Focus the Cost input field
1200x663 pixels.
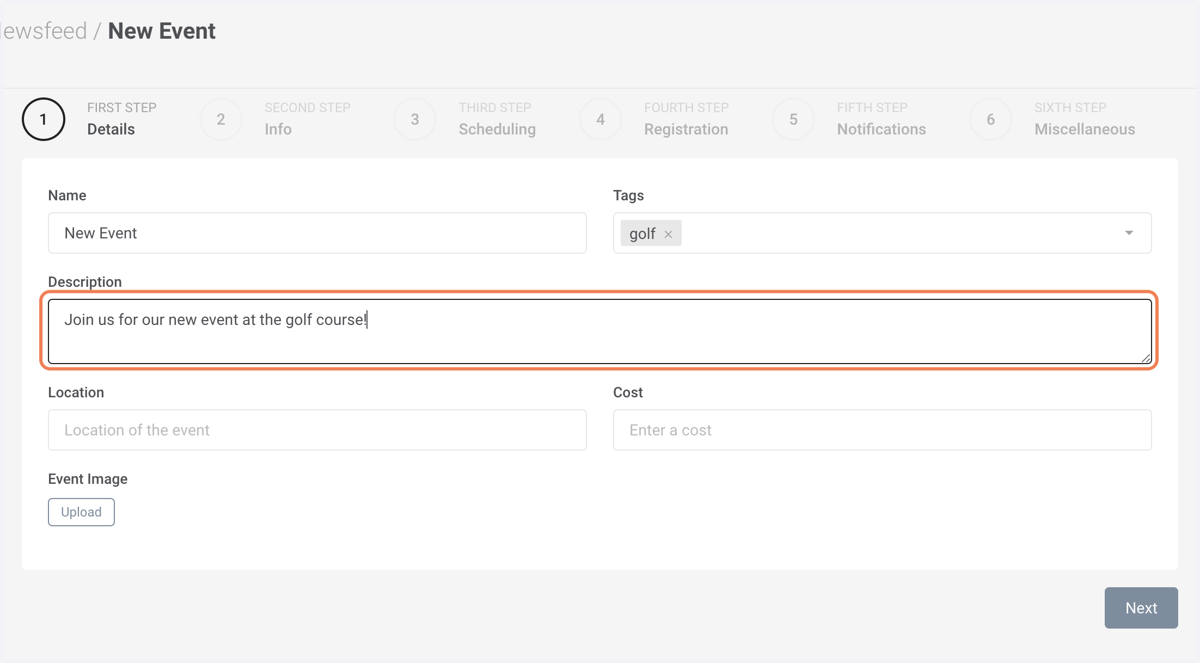882,430
